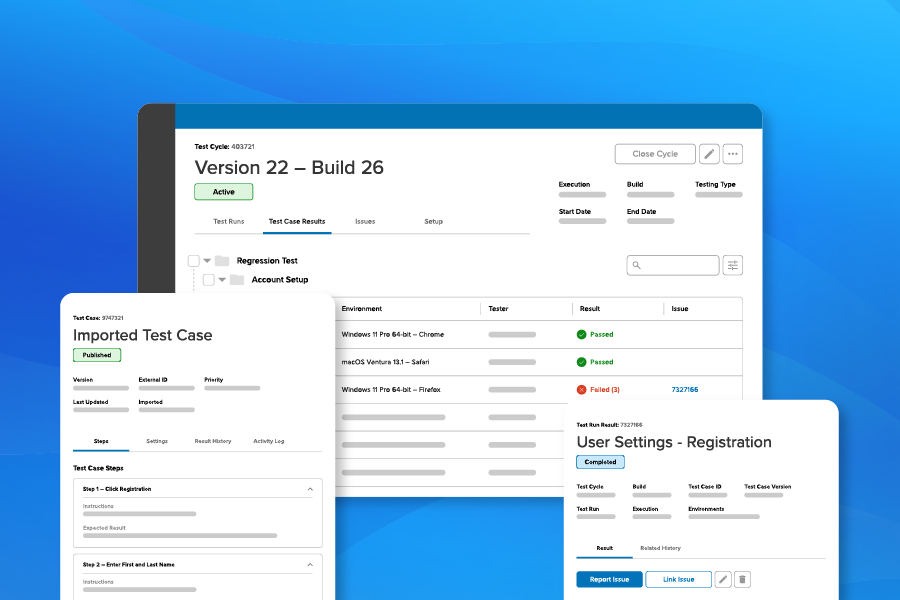Switch to the Test Runs tab
900x600 pixels.
coord(228,222)
